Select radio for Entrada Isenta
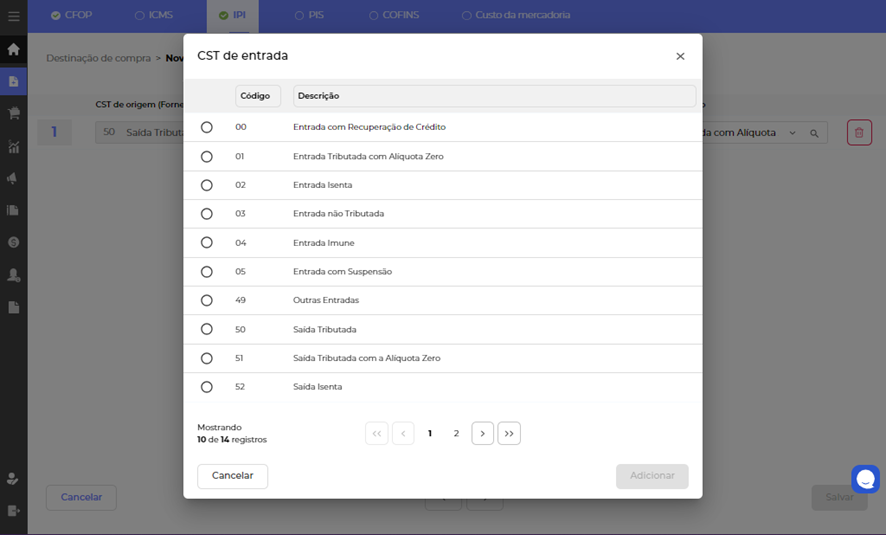 [x=207, y=185]
